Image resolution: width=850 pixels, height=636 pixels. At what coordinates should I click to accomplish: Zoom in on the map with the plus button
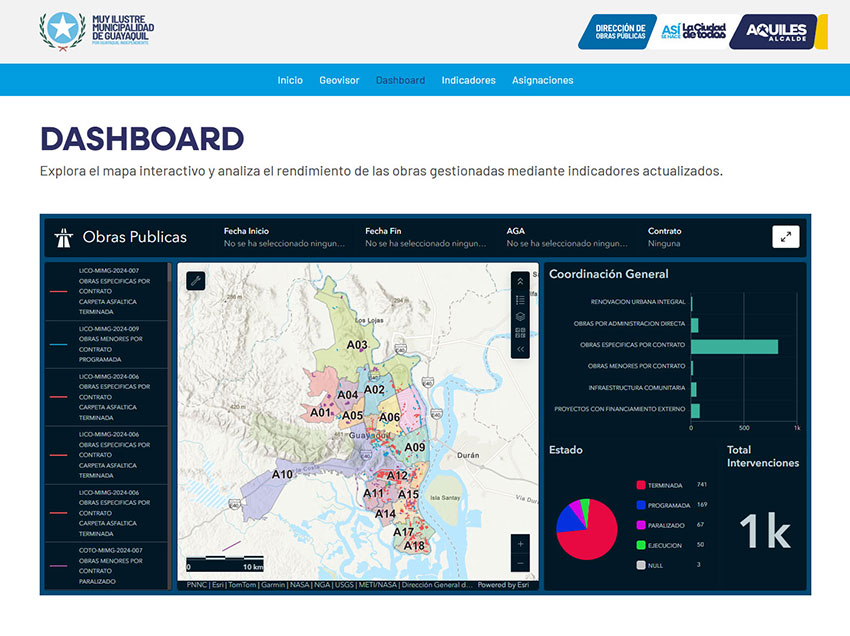[520, 544]
